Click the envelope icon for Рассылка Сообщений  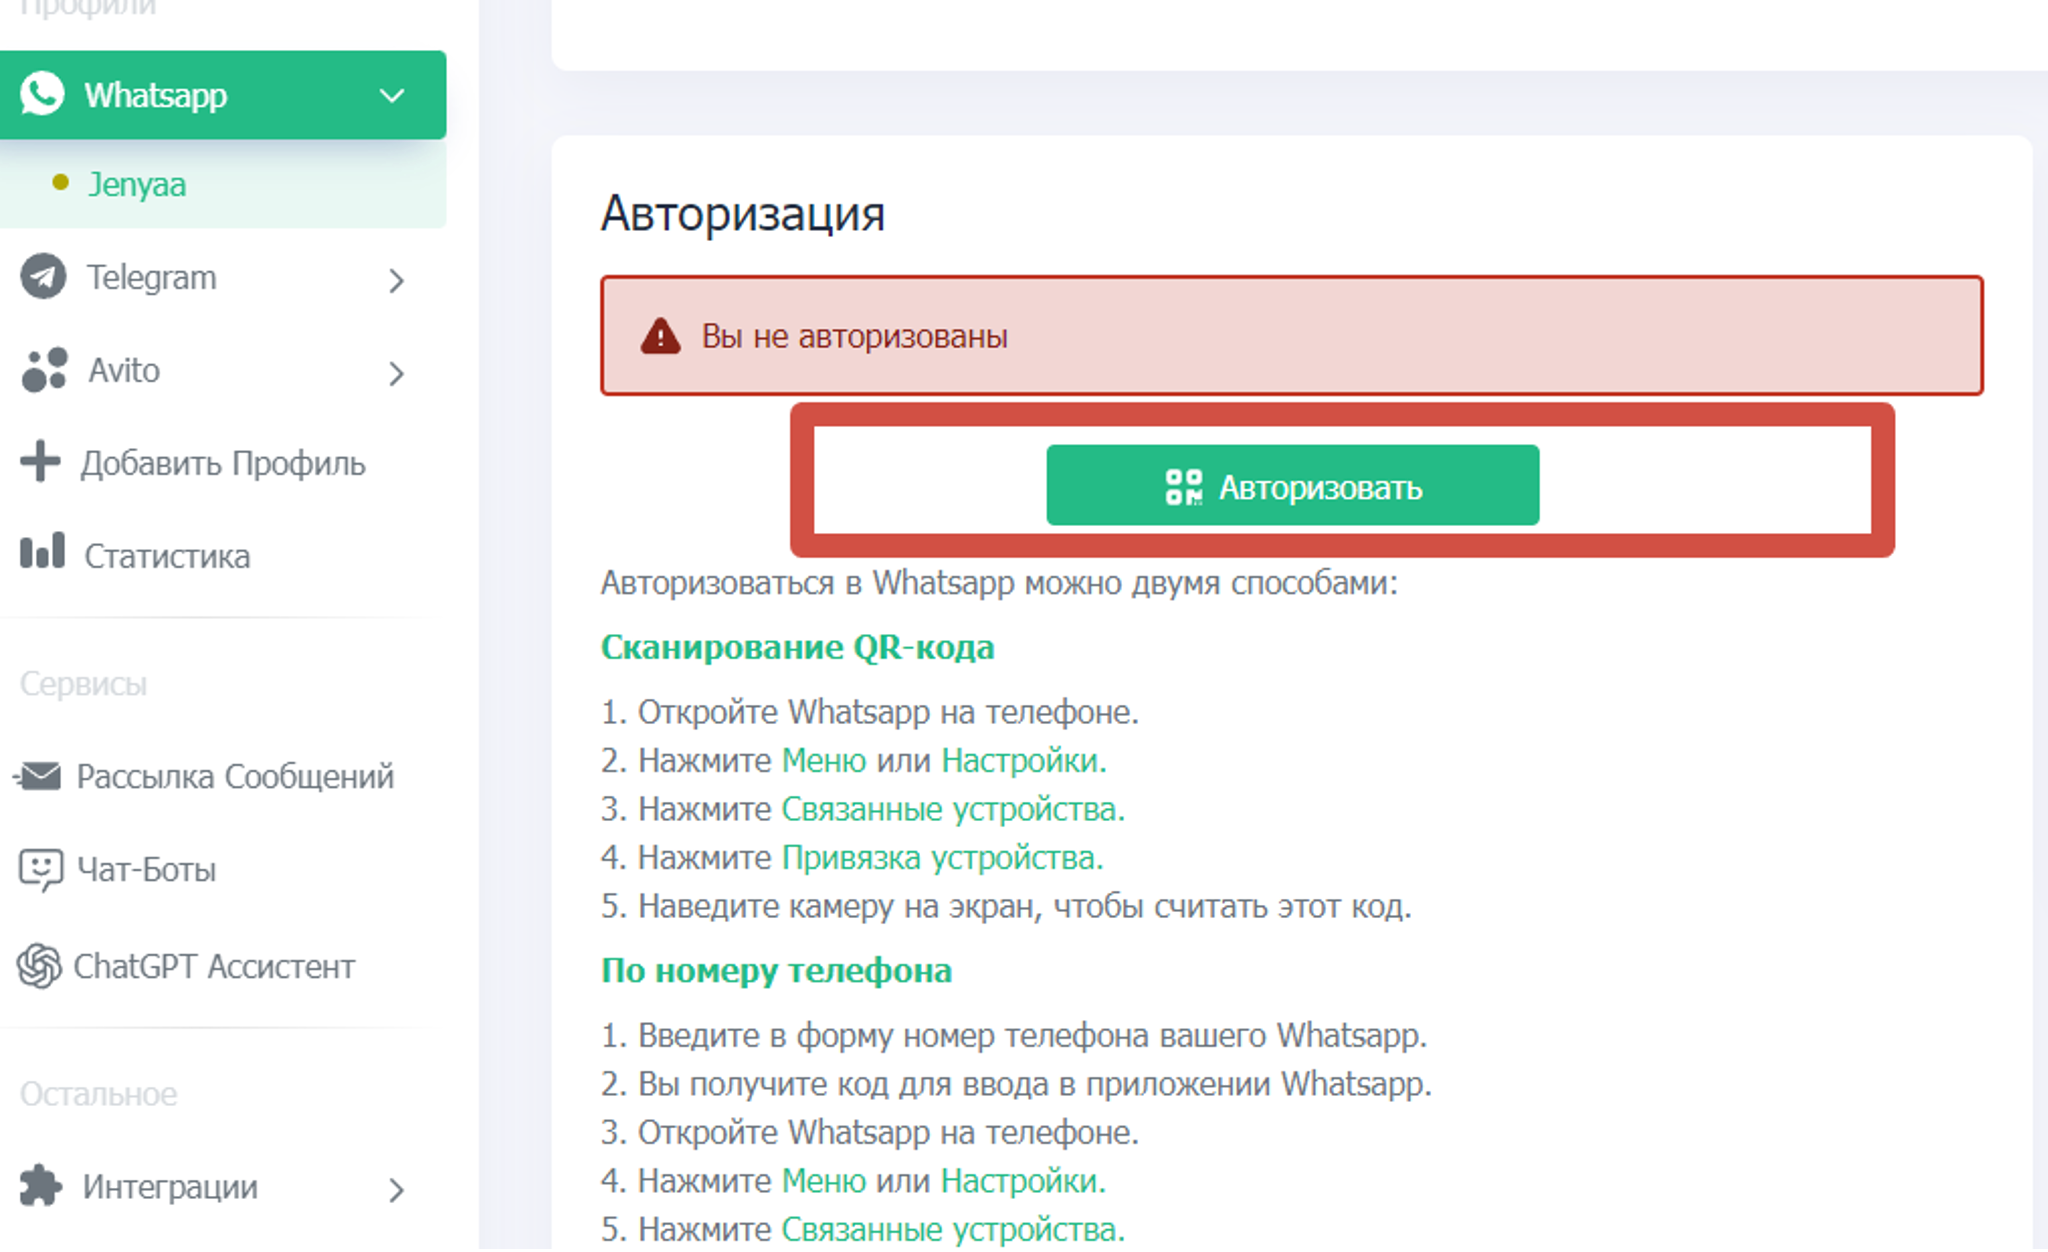click(39, 775)
